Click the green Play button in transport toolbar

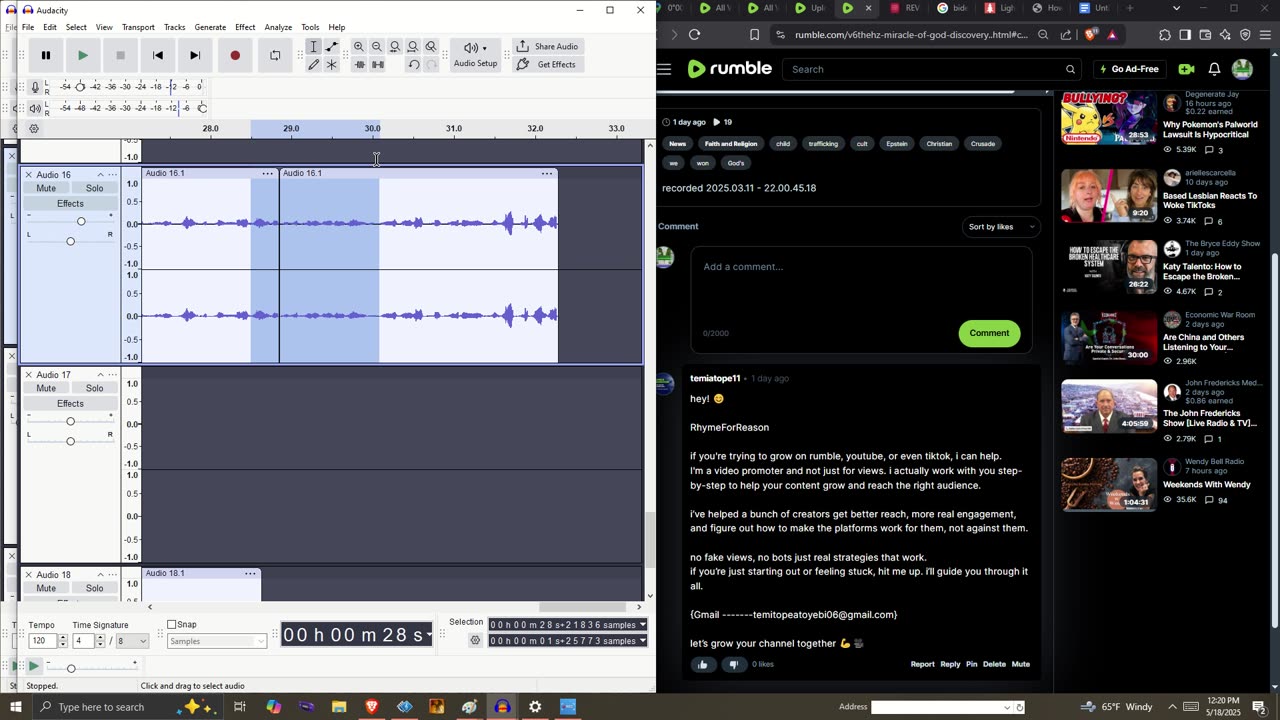pos(83,56)
